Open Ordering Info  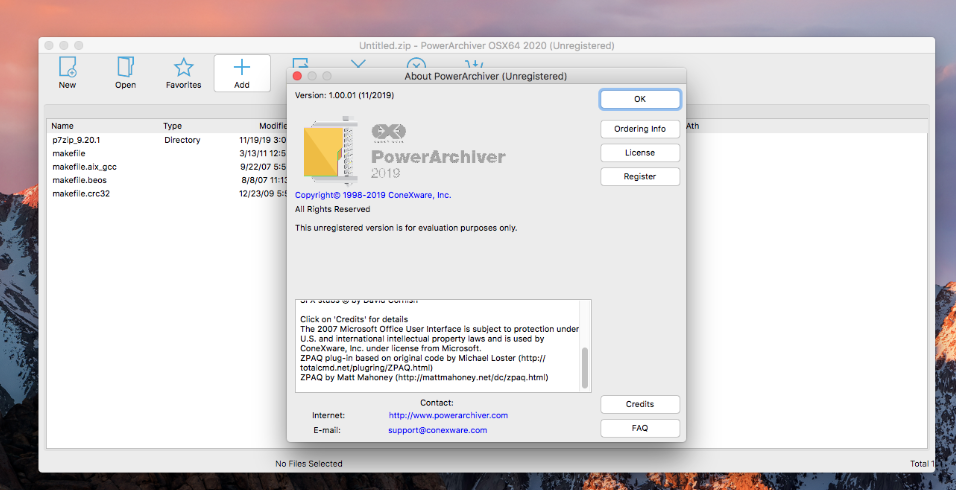pos(640,129)
